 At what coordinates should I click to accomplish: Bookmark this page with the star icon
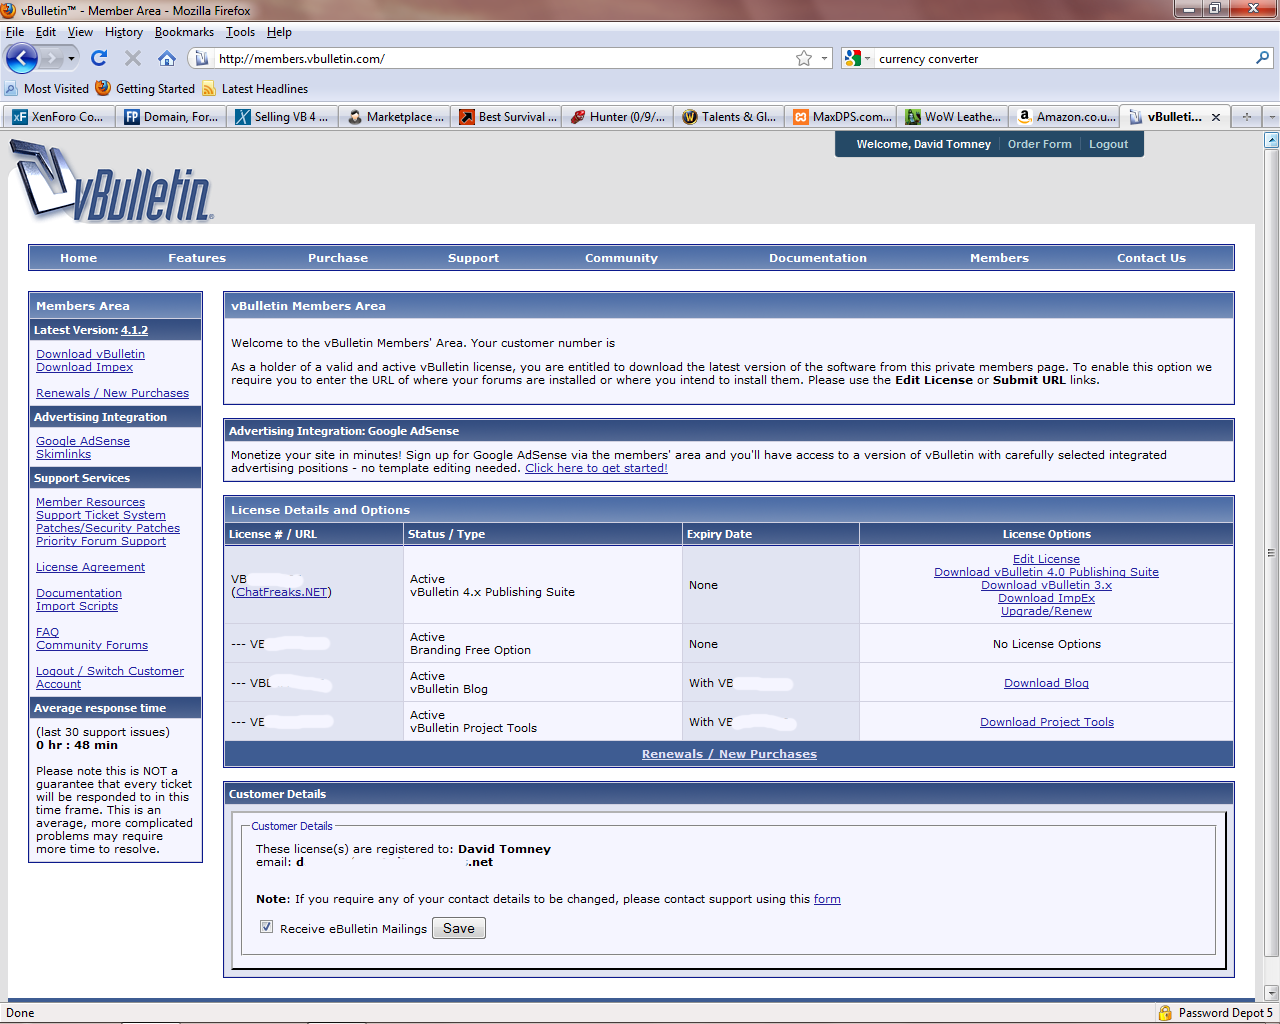tap(804, 58)
